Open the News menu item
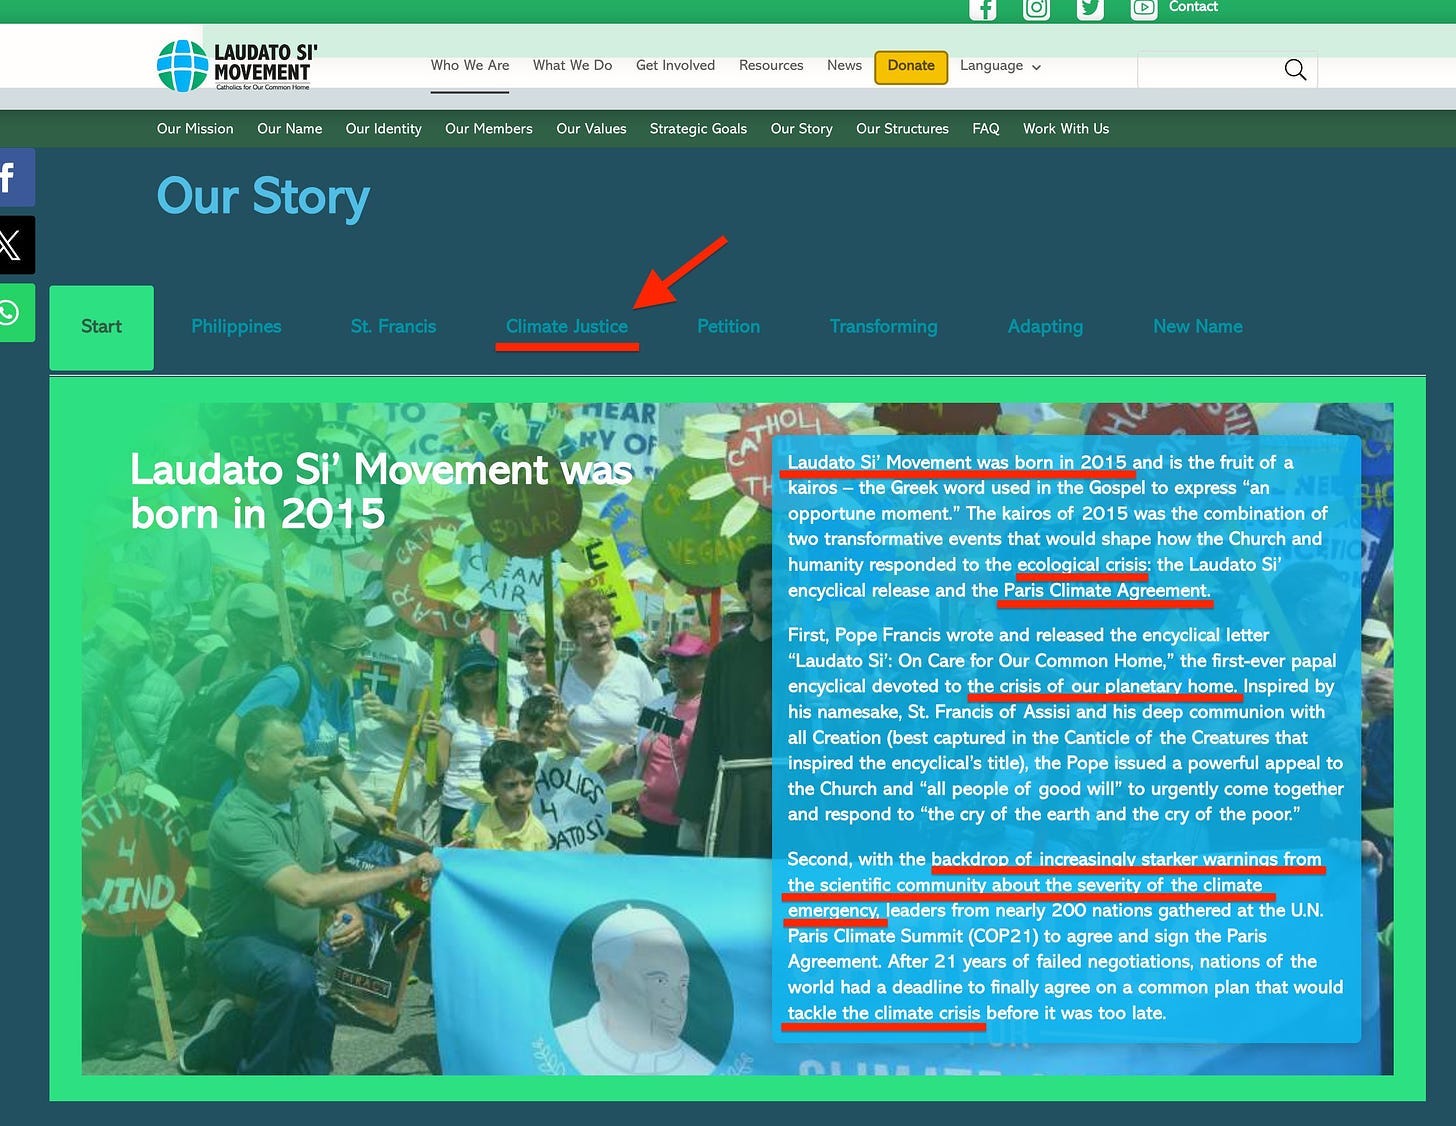This screenshot has height=1126, width=1456. (x=844, y=65)
